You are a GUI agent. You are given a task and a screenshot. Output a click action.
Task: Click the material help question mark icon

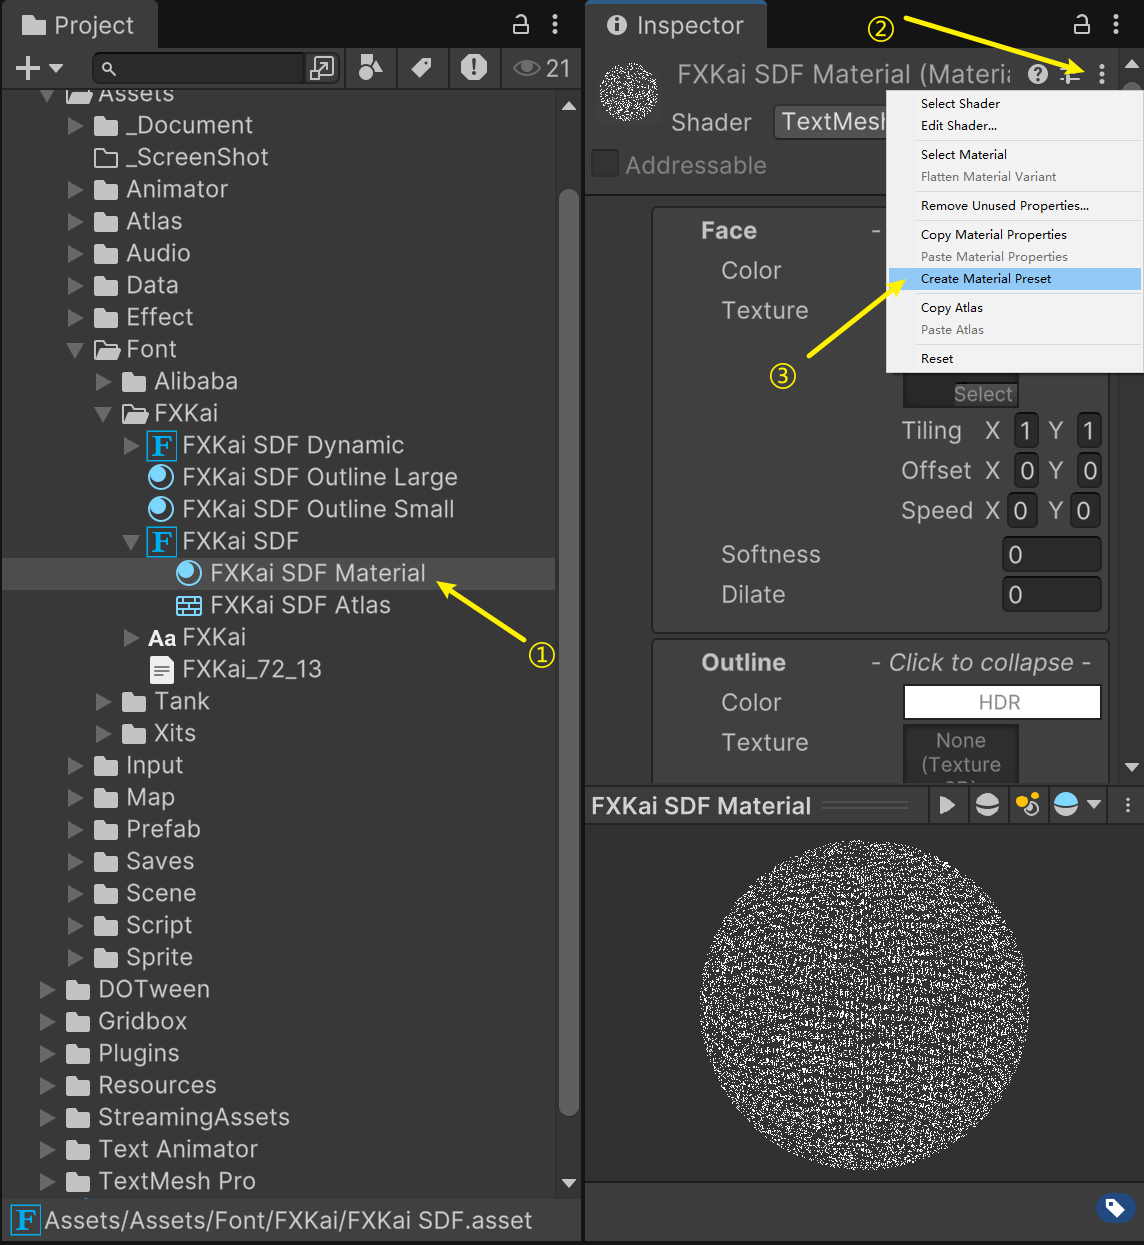(x=1038, y=74)
